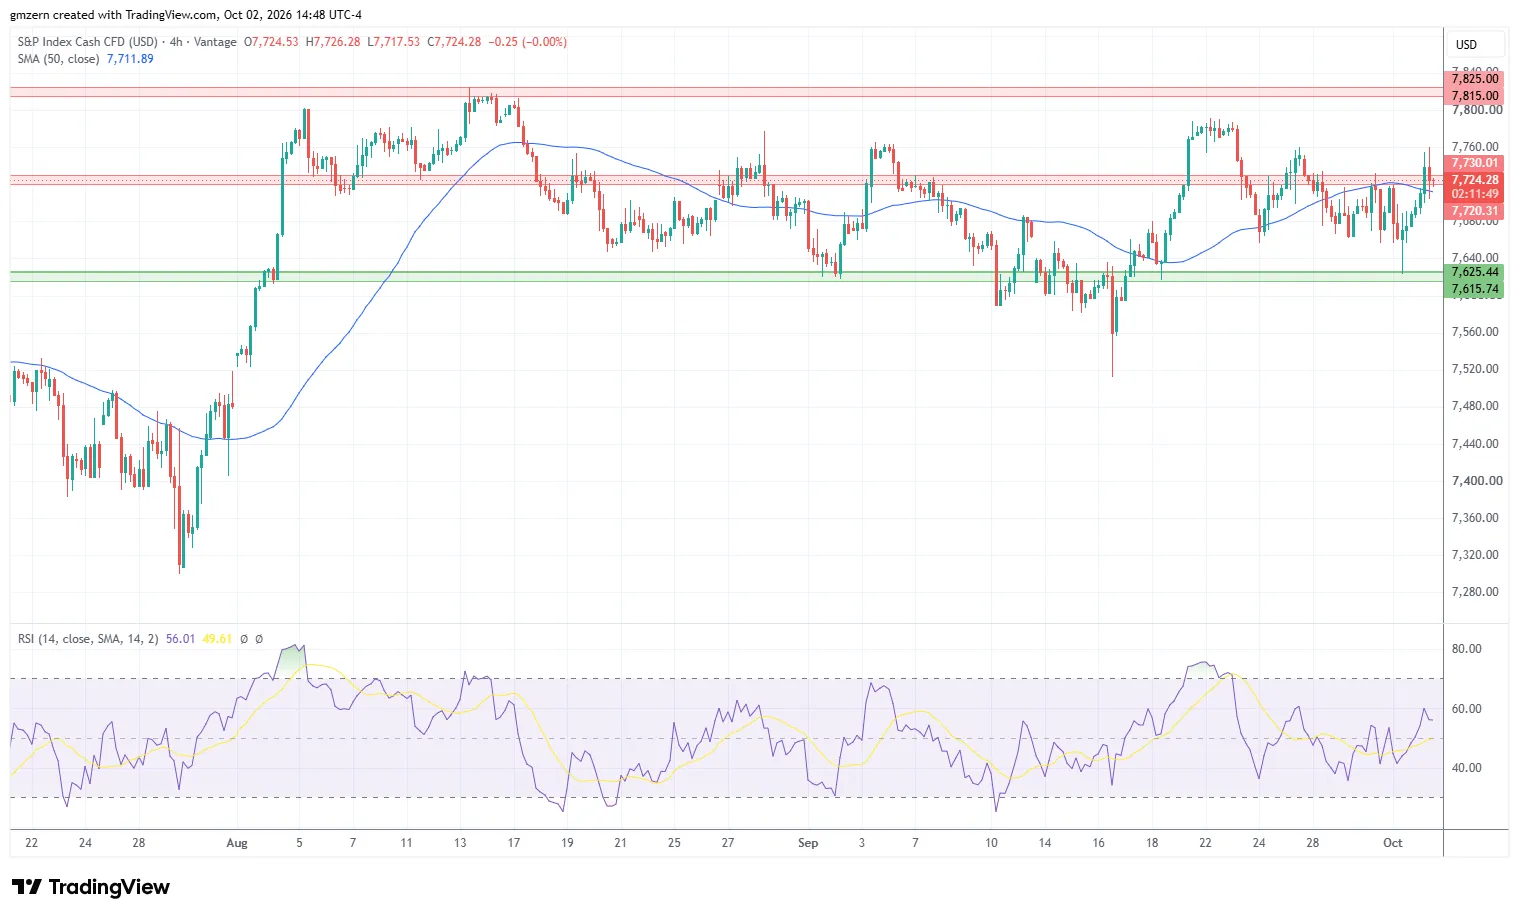Click the RSI value 56.01 in legend

[180, 639]
